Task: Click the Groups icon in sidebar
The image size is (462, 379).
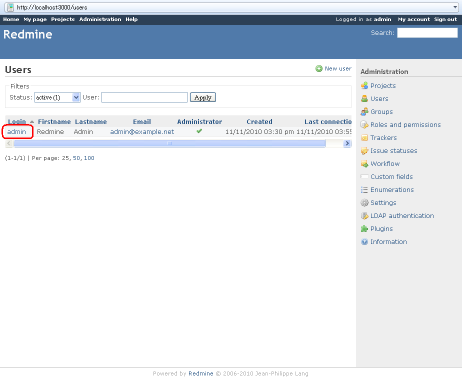Action: point(364,112)
